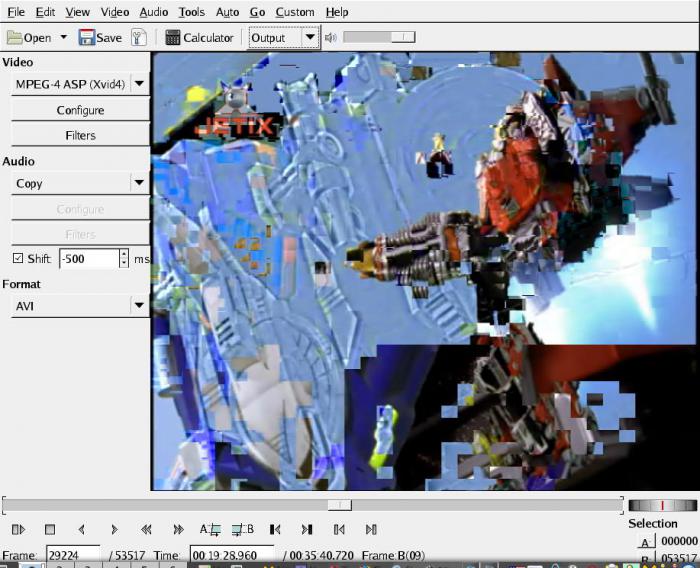Screen dimensions: 700x568
Task: Open the Go menu
Action: point(257,12)
